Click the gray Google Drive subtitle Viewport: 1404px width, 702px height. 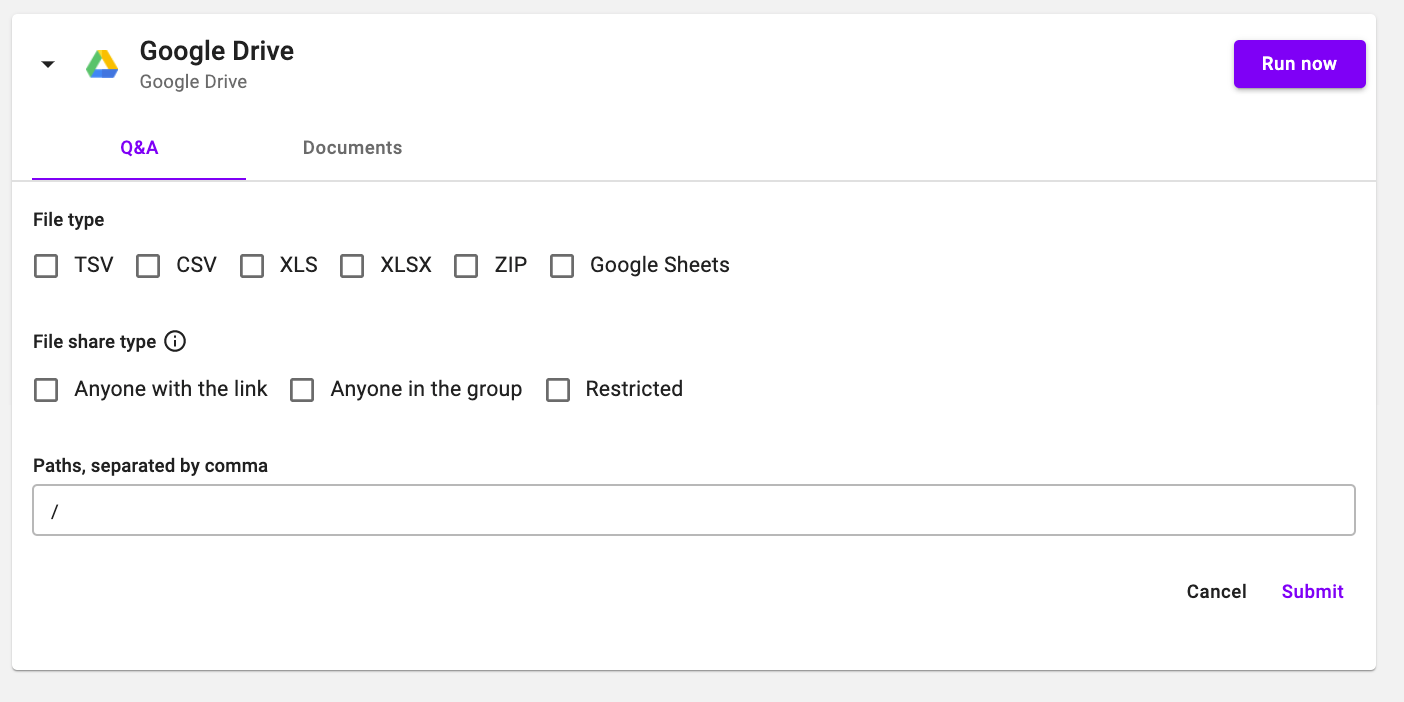193,82
